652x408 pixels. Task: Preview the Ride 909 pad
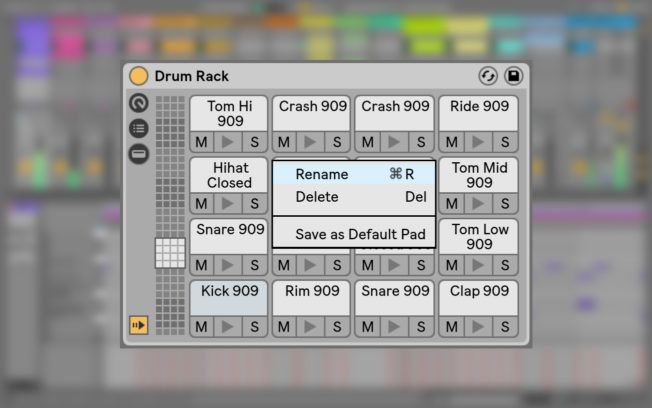coord(478,142)
